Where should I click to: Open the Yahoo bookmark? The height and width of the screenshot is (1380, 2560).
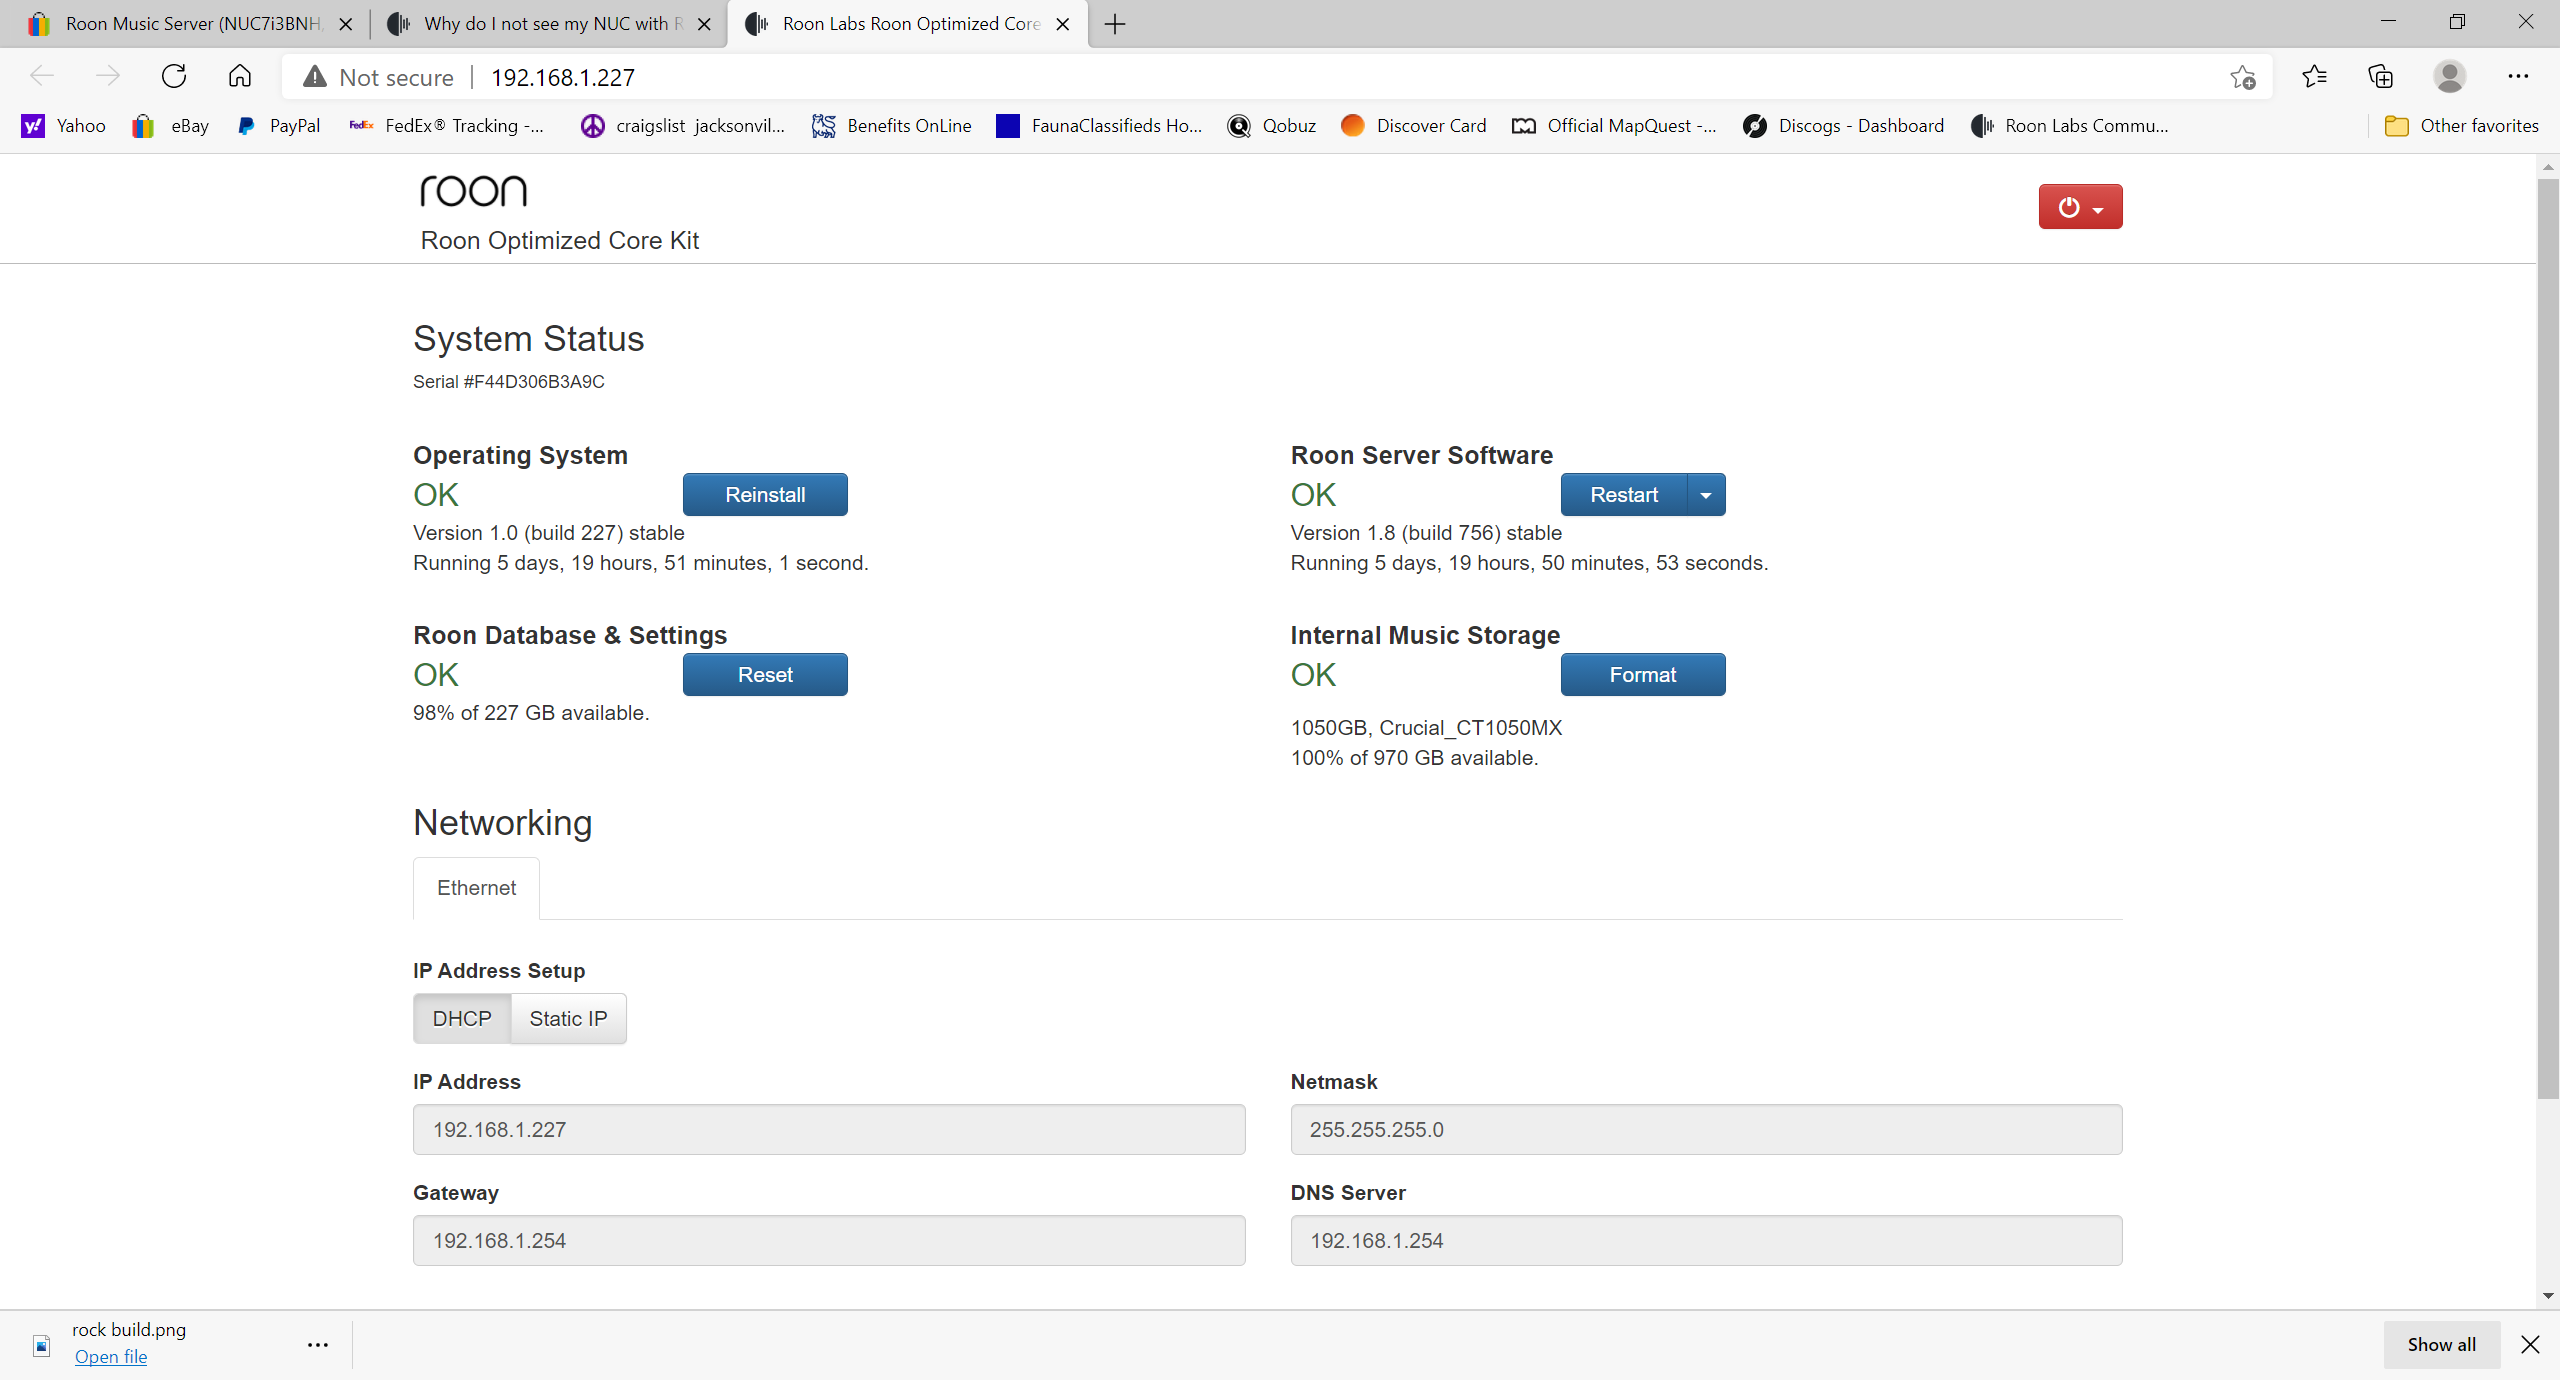(64, 126)
